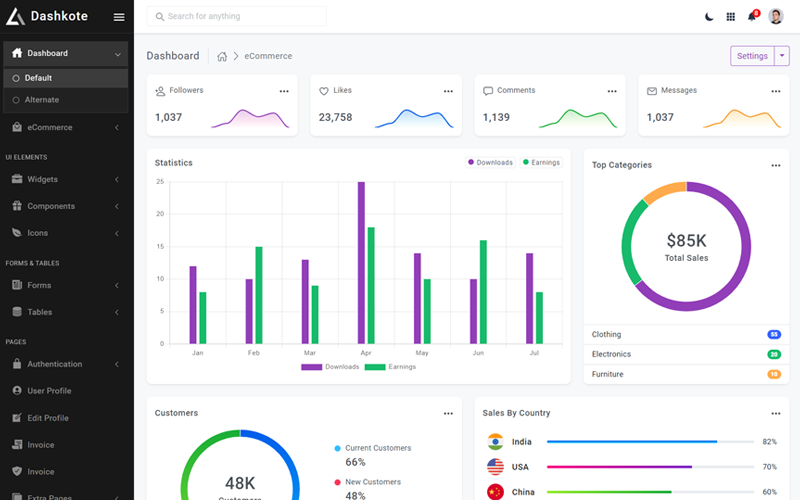800x500 pixels.
Task: Expand the Widgets sidebar menu
Action: [66, 180]
